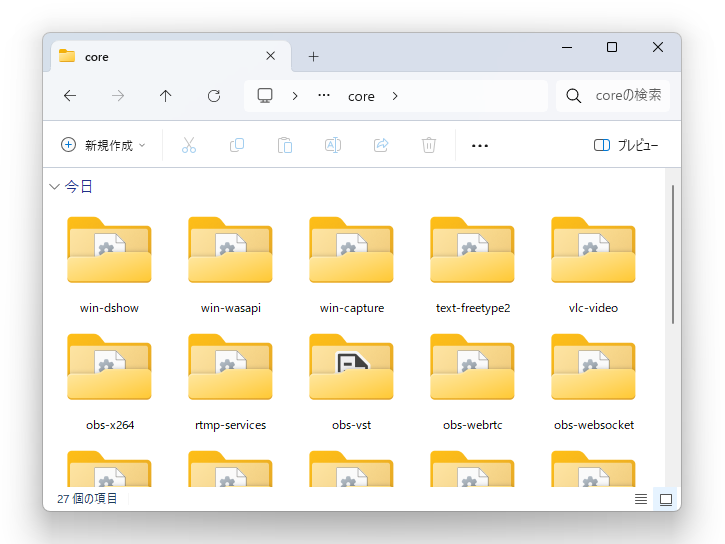Maximize the Explorer window

pos(612,47)
